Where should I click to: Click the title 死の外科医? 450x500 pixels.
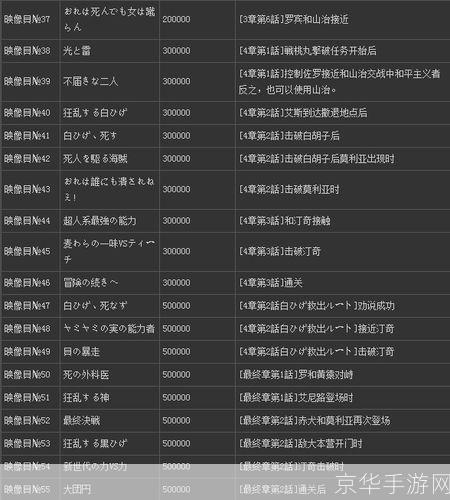(86, 375)
